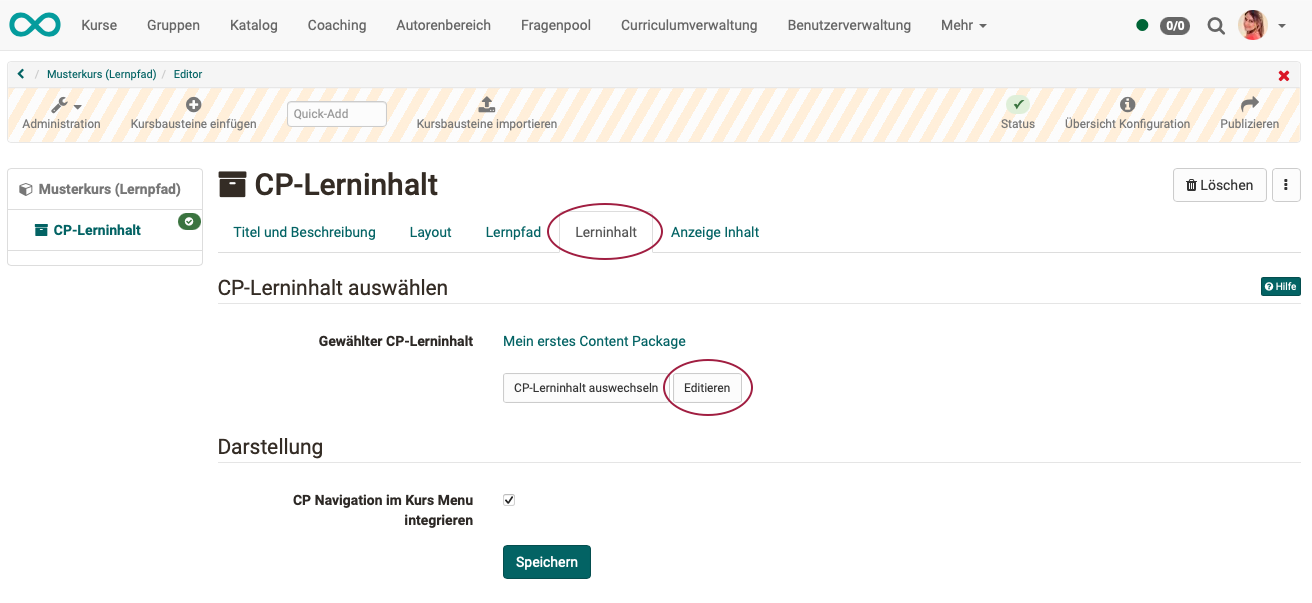Disable CP Navigation im Kurs Menu integrieren
The height and width of the screenshot is (603, 1312).
[x=508, y=499]
